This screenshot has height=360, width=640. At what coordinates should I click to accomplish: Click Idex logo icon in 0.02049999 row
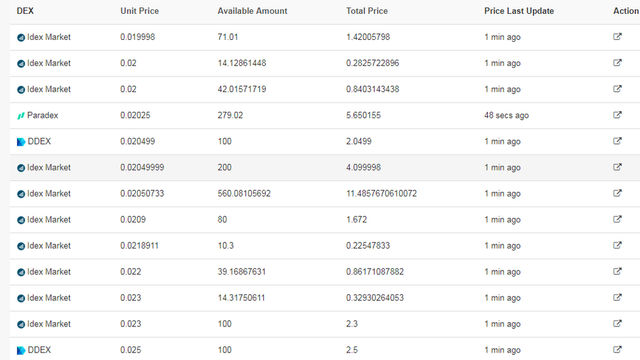(x=21, y=168)
